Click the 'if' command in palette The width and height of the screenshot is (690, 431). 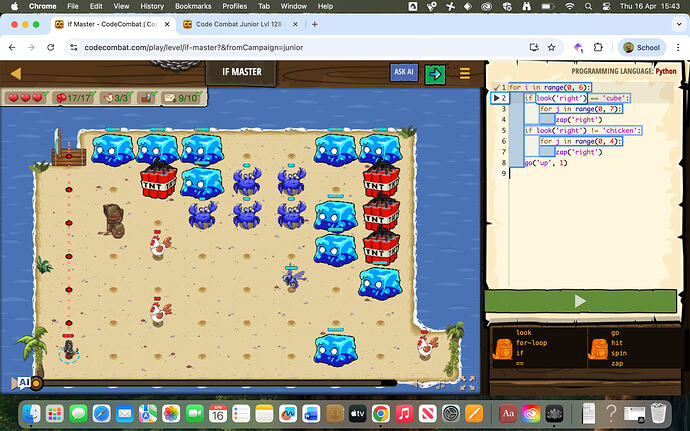pyautogui.click(x=520, y=353)
